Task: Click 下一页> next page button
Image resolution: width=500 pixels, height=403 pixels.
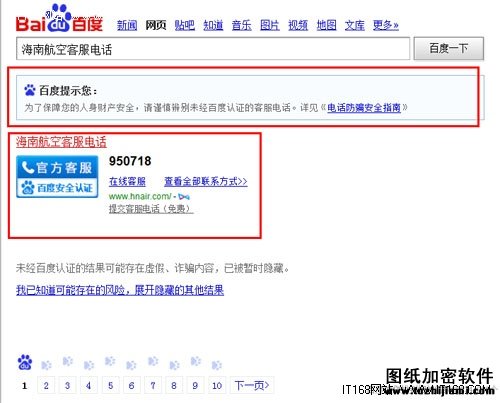Action: [252, 386]
